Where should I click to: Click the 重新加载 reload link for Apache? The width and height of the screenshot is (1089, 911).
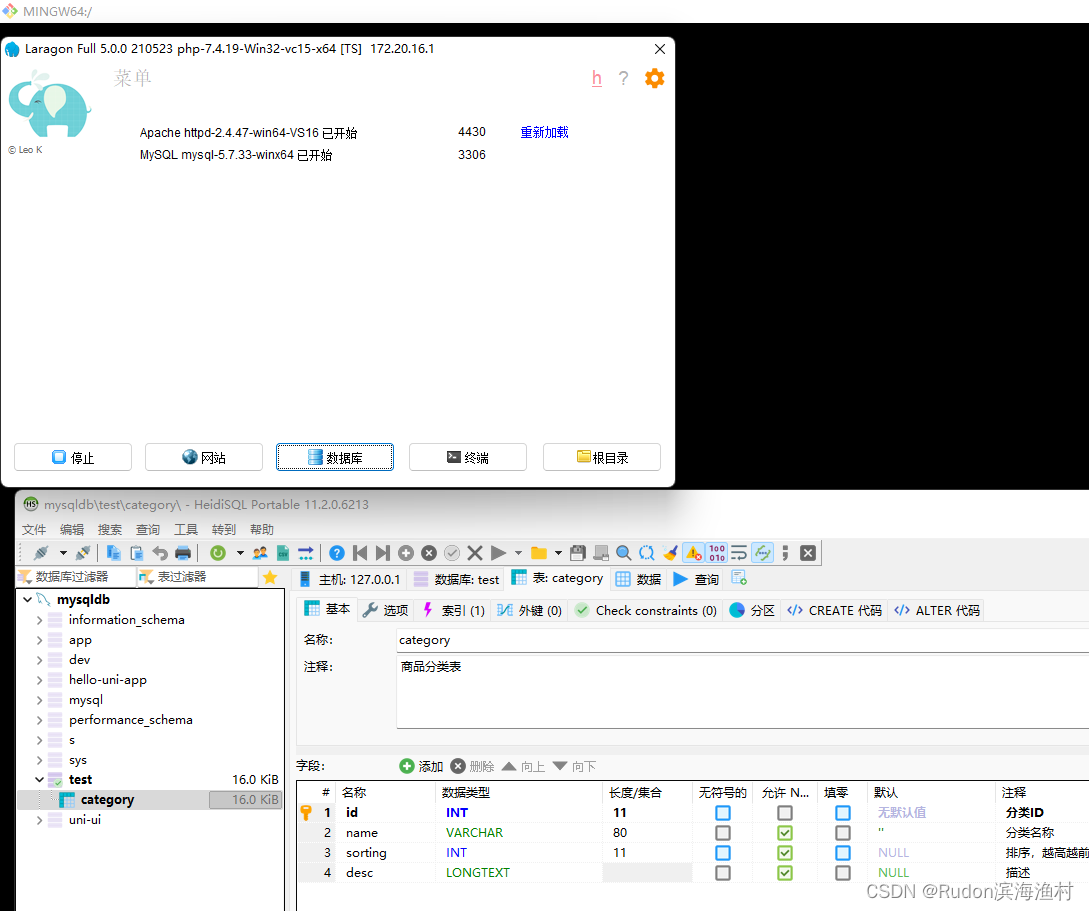click(x=544, y=132)
